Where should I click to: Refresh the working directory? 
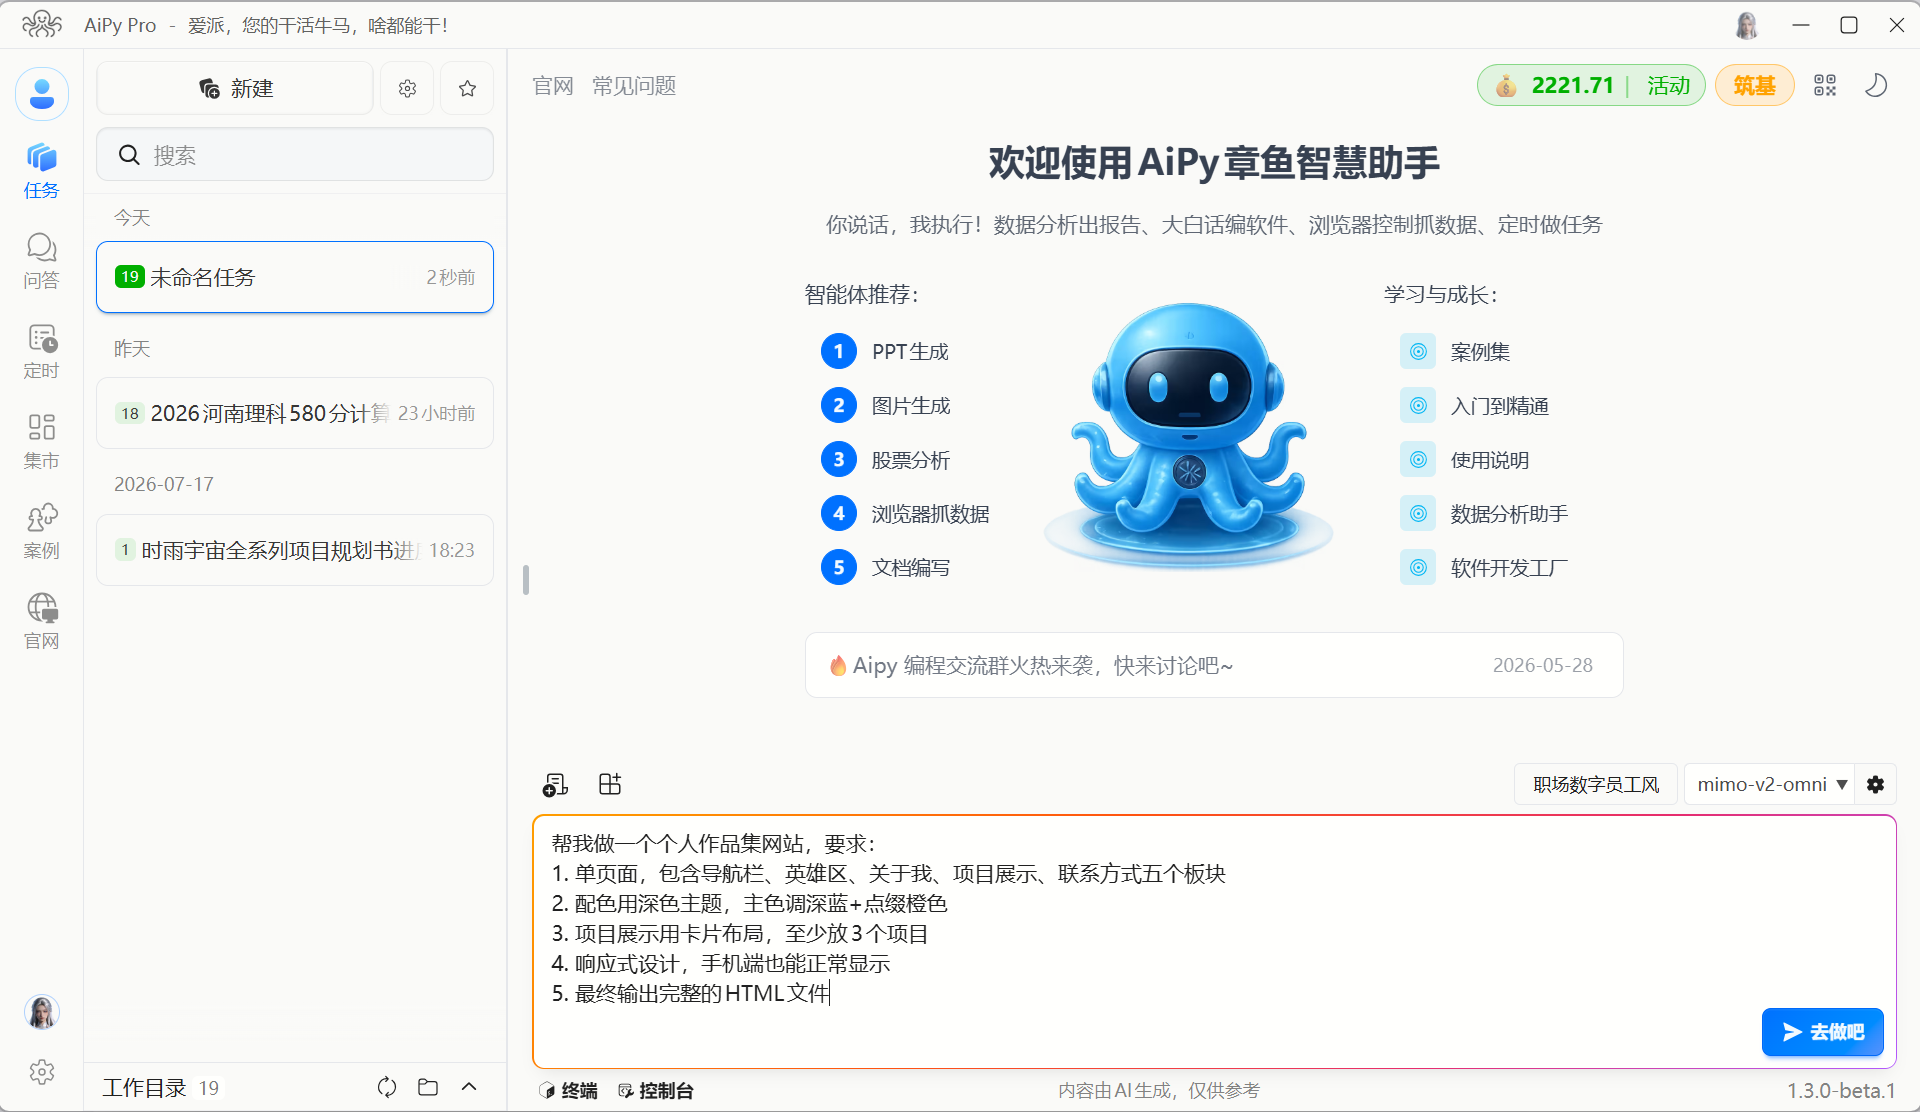coord(387,1087)
